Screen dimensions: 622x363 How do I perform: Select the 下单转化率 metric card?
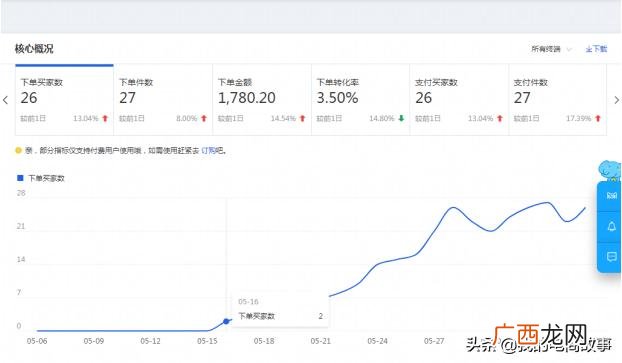(361, 100)
